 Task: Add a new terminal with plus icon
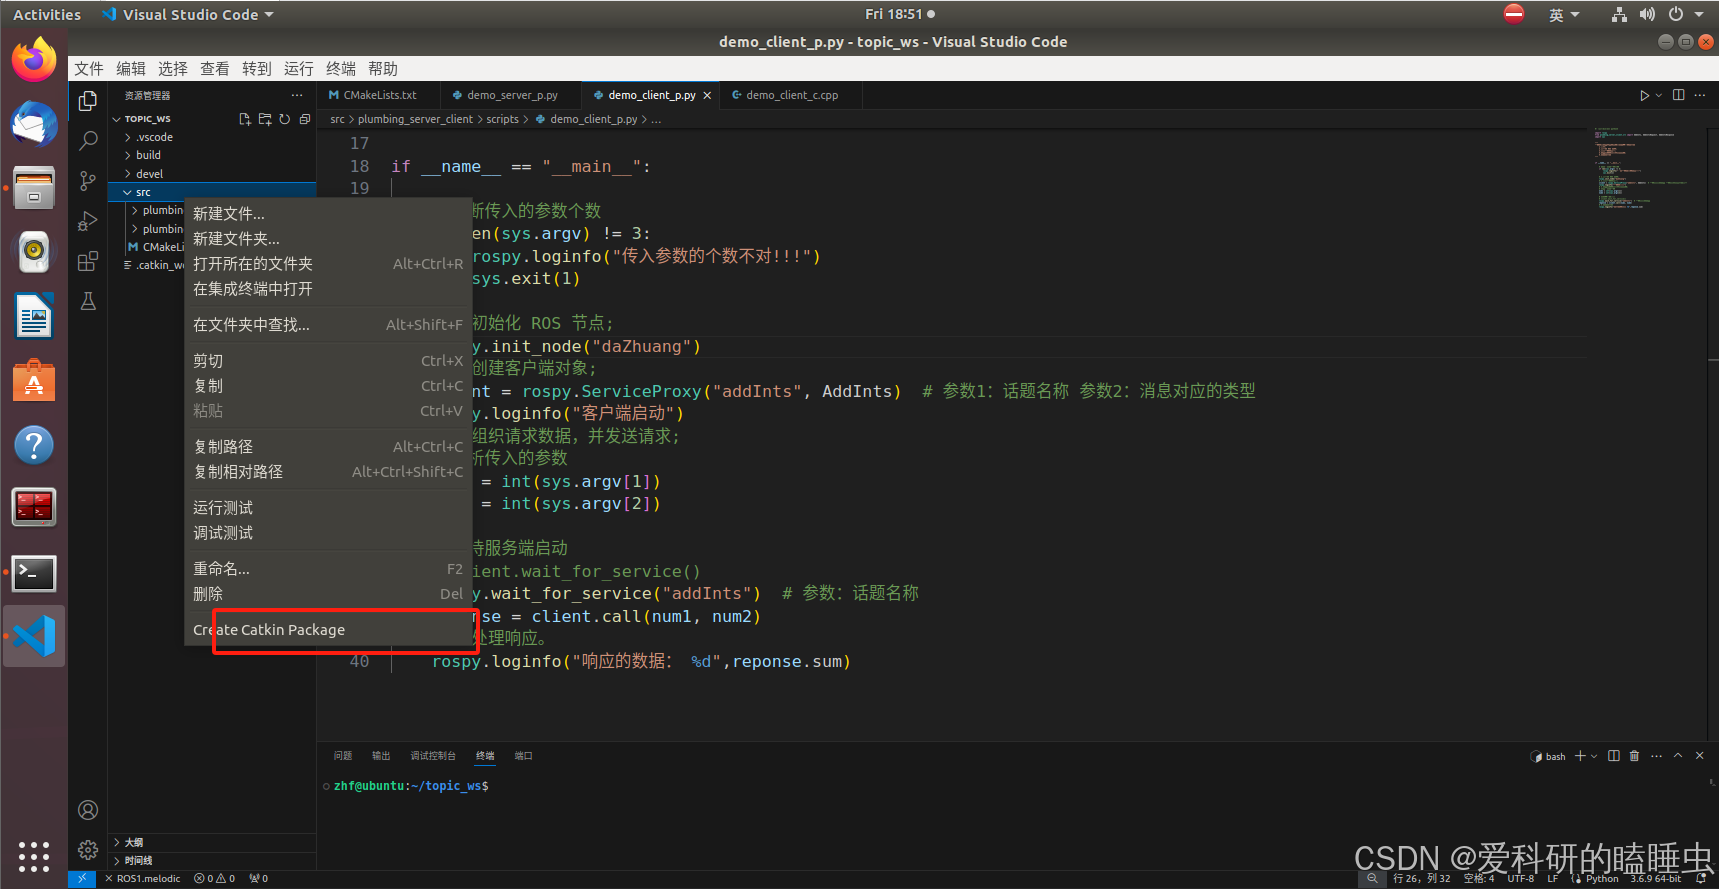tap(1580, 756)
